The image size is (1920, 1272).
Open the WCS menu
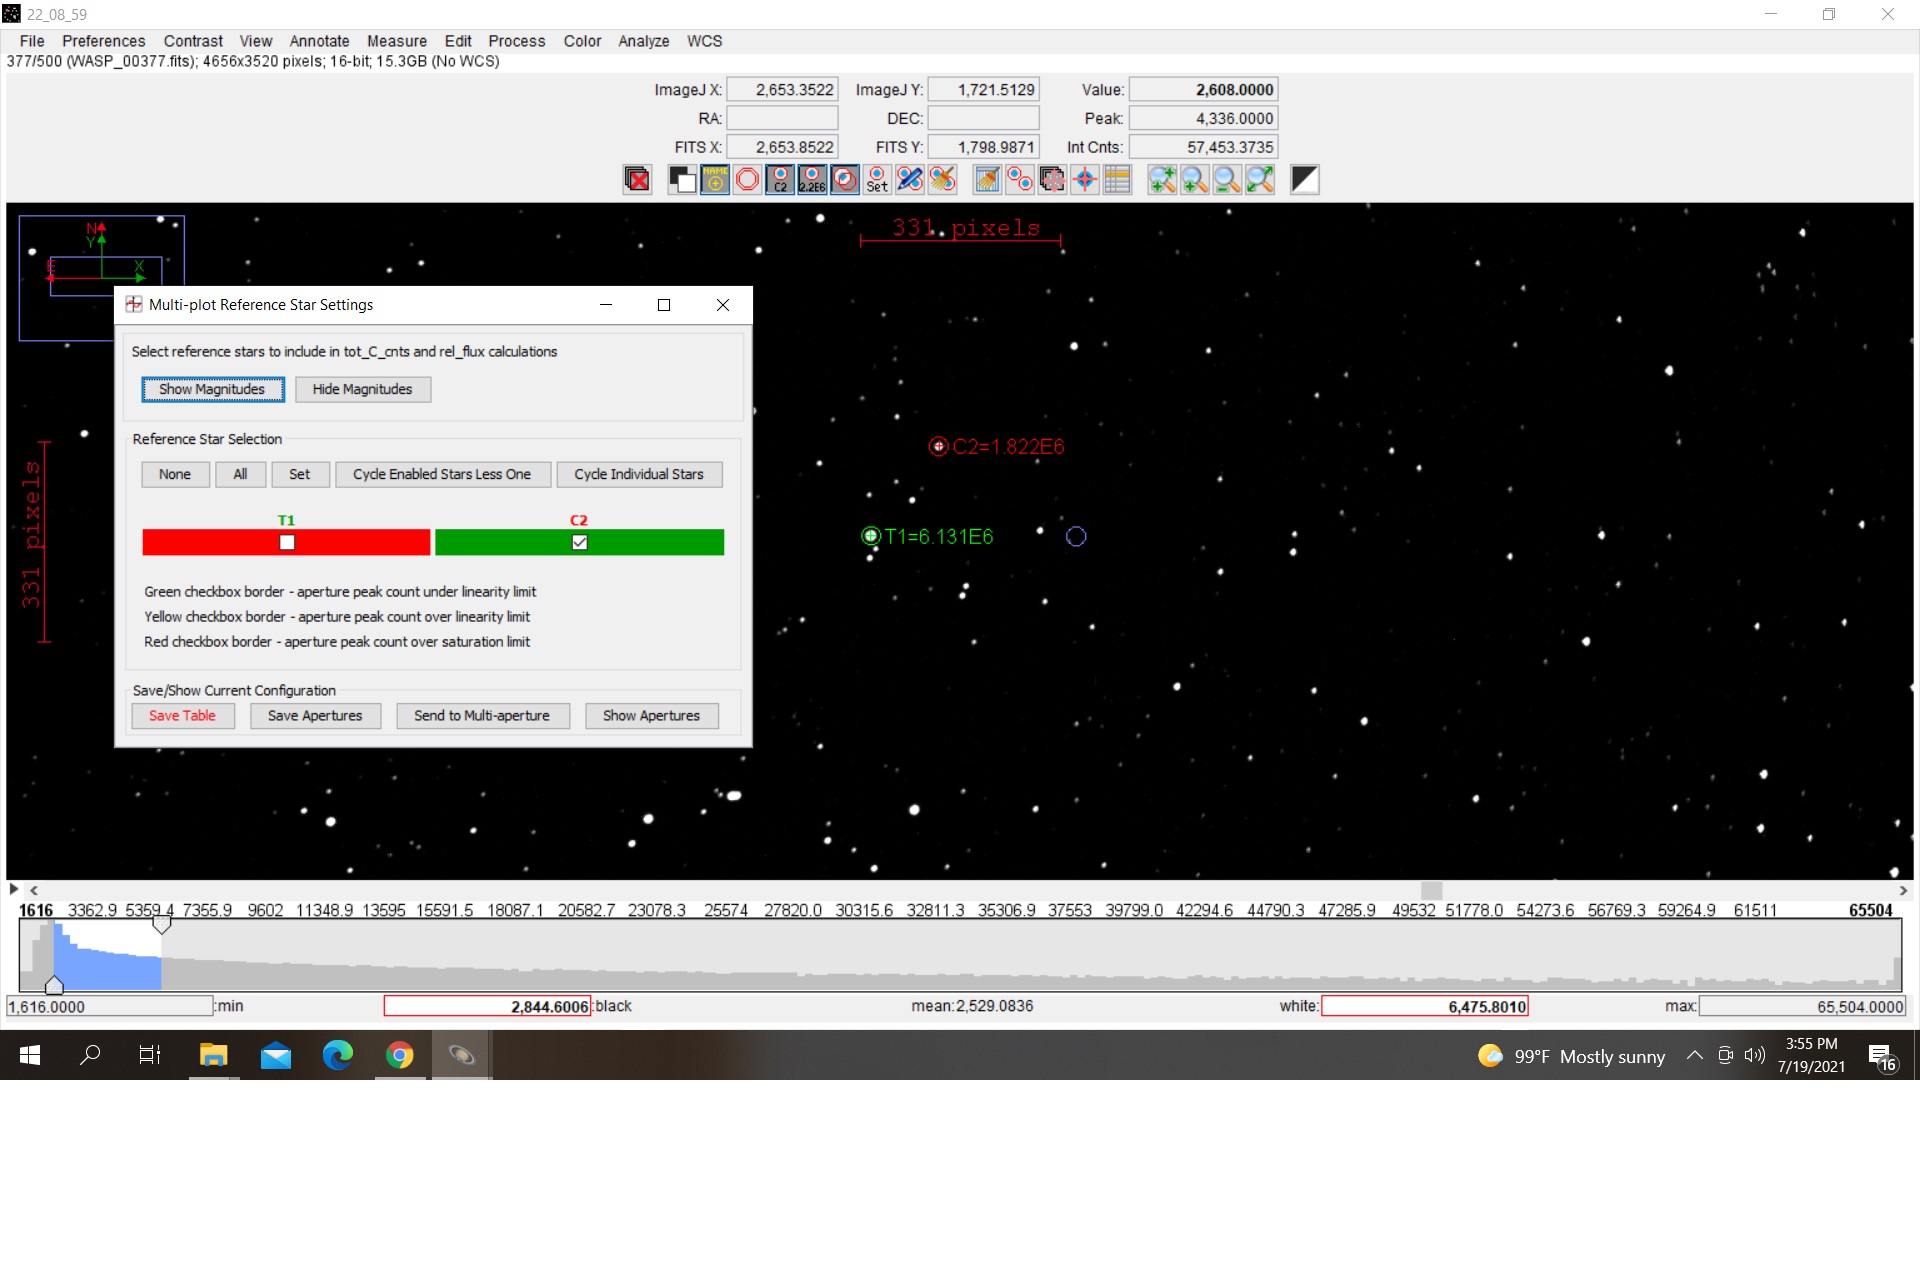704,41
